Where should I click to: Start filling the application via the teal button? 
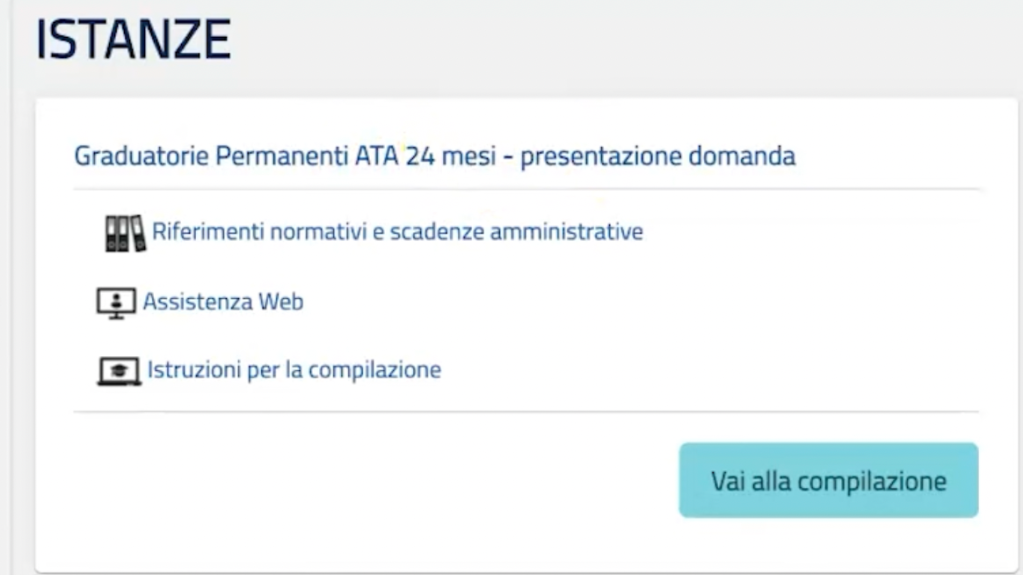click(828, 480)
